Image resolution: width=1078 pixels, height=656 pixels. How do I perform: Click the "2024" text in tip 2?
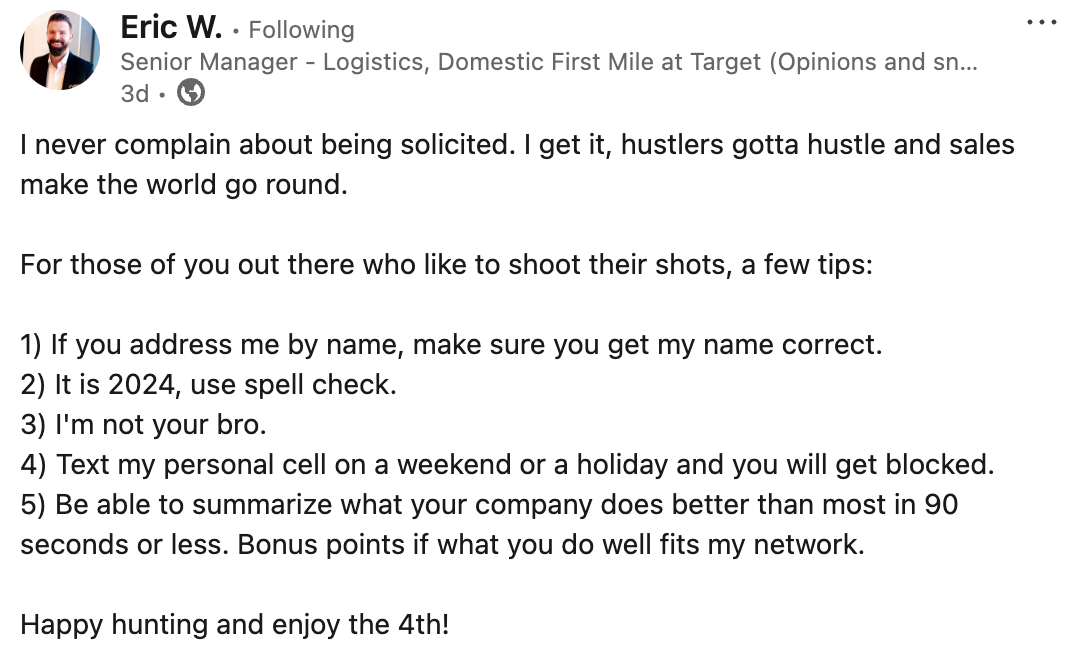pos(135,385)
